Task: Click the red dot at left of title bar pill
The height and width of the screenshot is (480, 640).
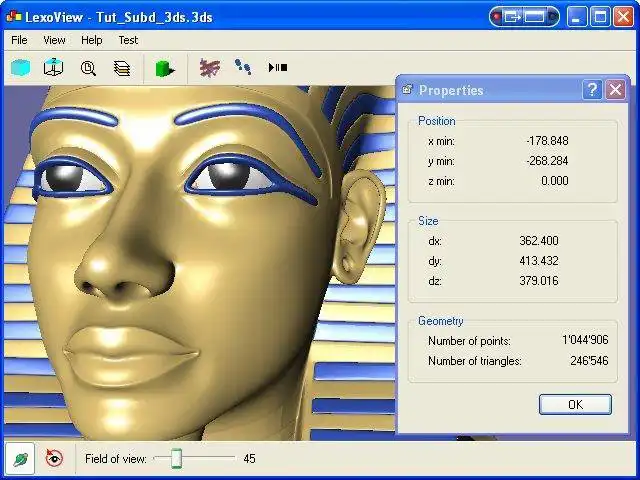Action: pos(497,17)
